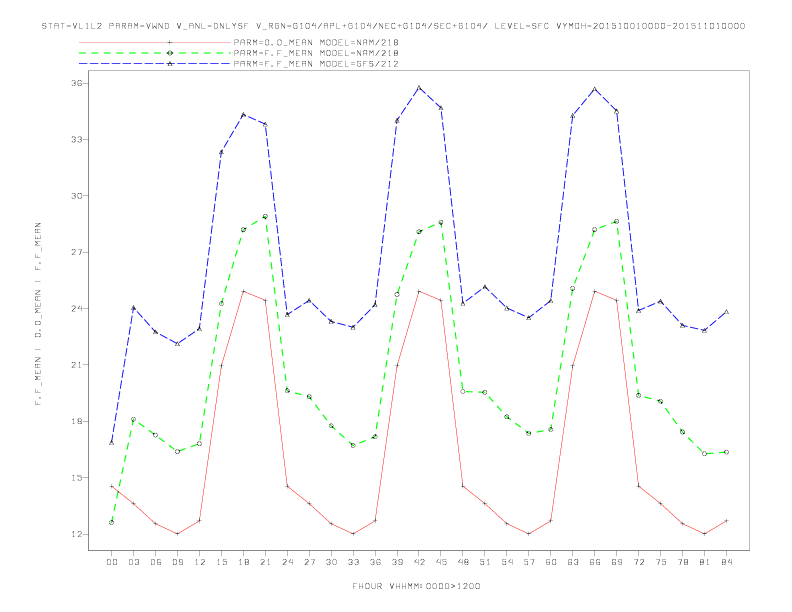Click x-axis forecast hour 69
792x612 pixels.
tap(617, 562)
